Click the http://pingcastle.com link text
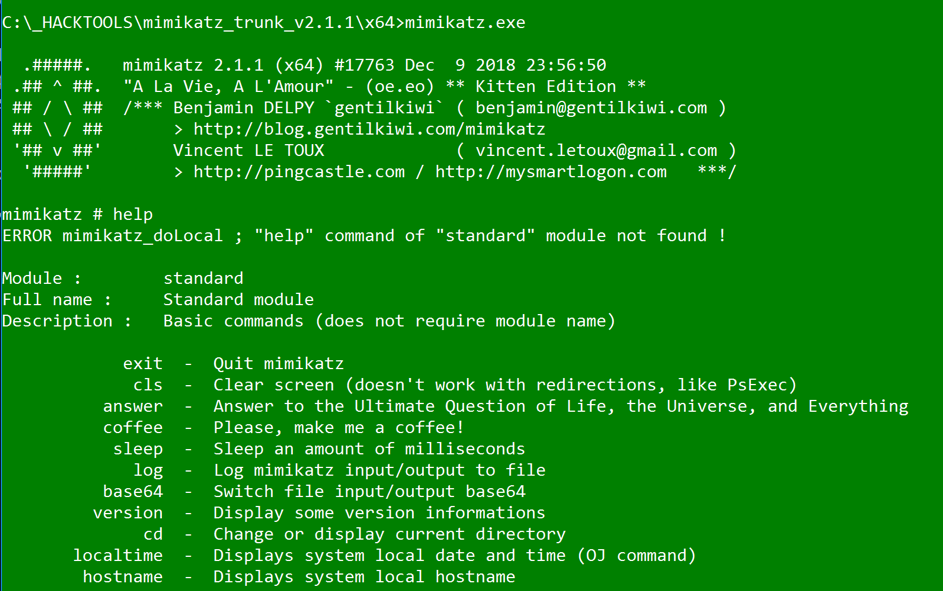The width and height of the screenshot is (943, 591). pyautogui.click(x=299, y=172)
